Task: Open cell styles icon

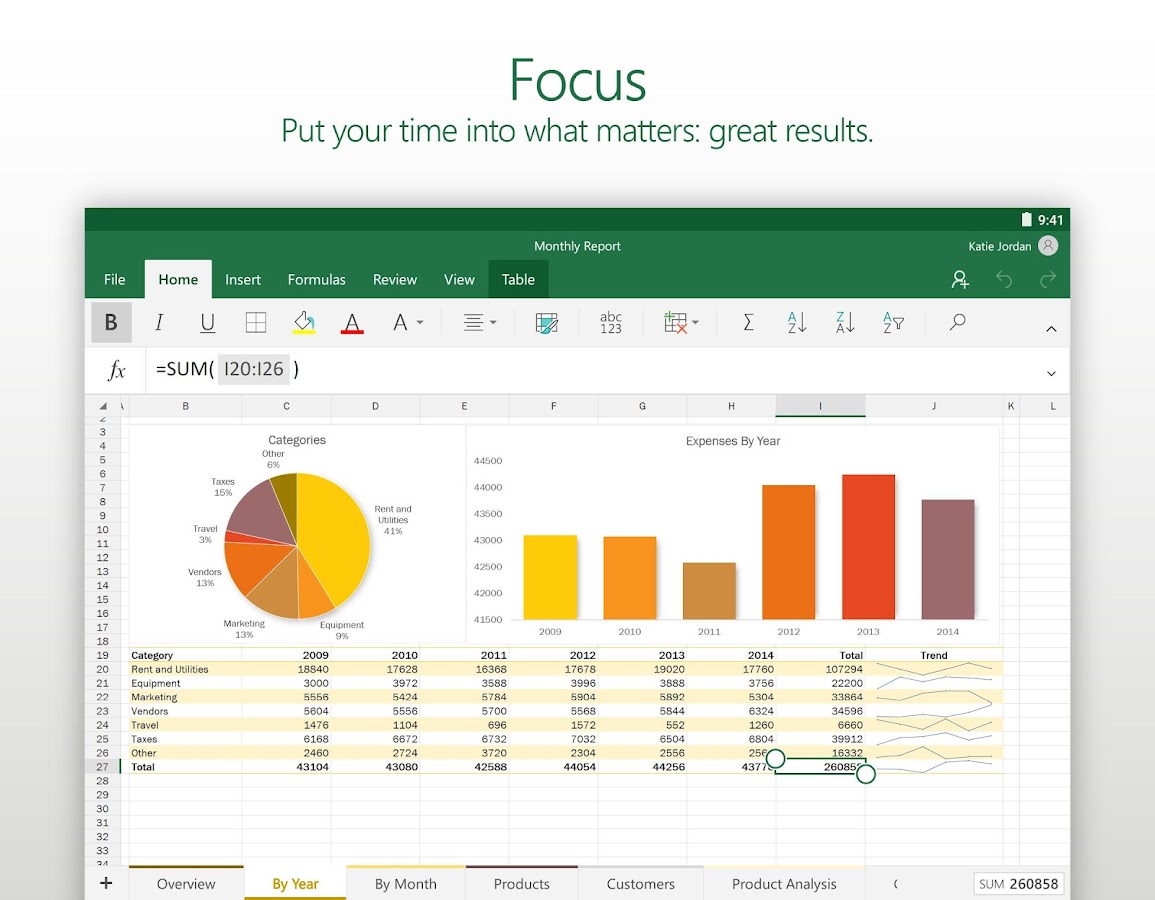Action: click(x=547, y=323)
